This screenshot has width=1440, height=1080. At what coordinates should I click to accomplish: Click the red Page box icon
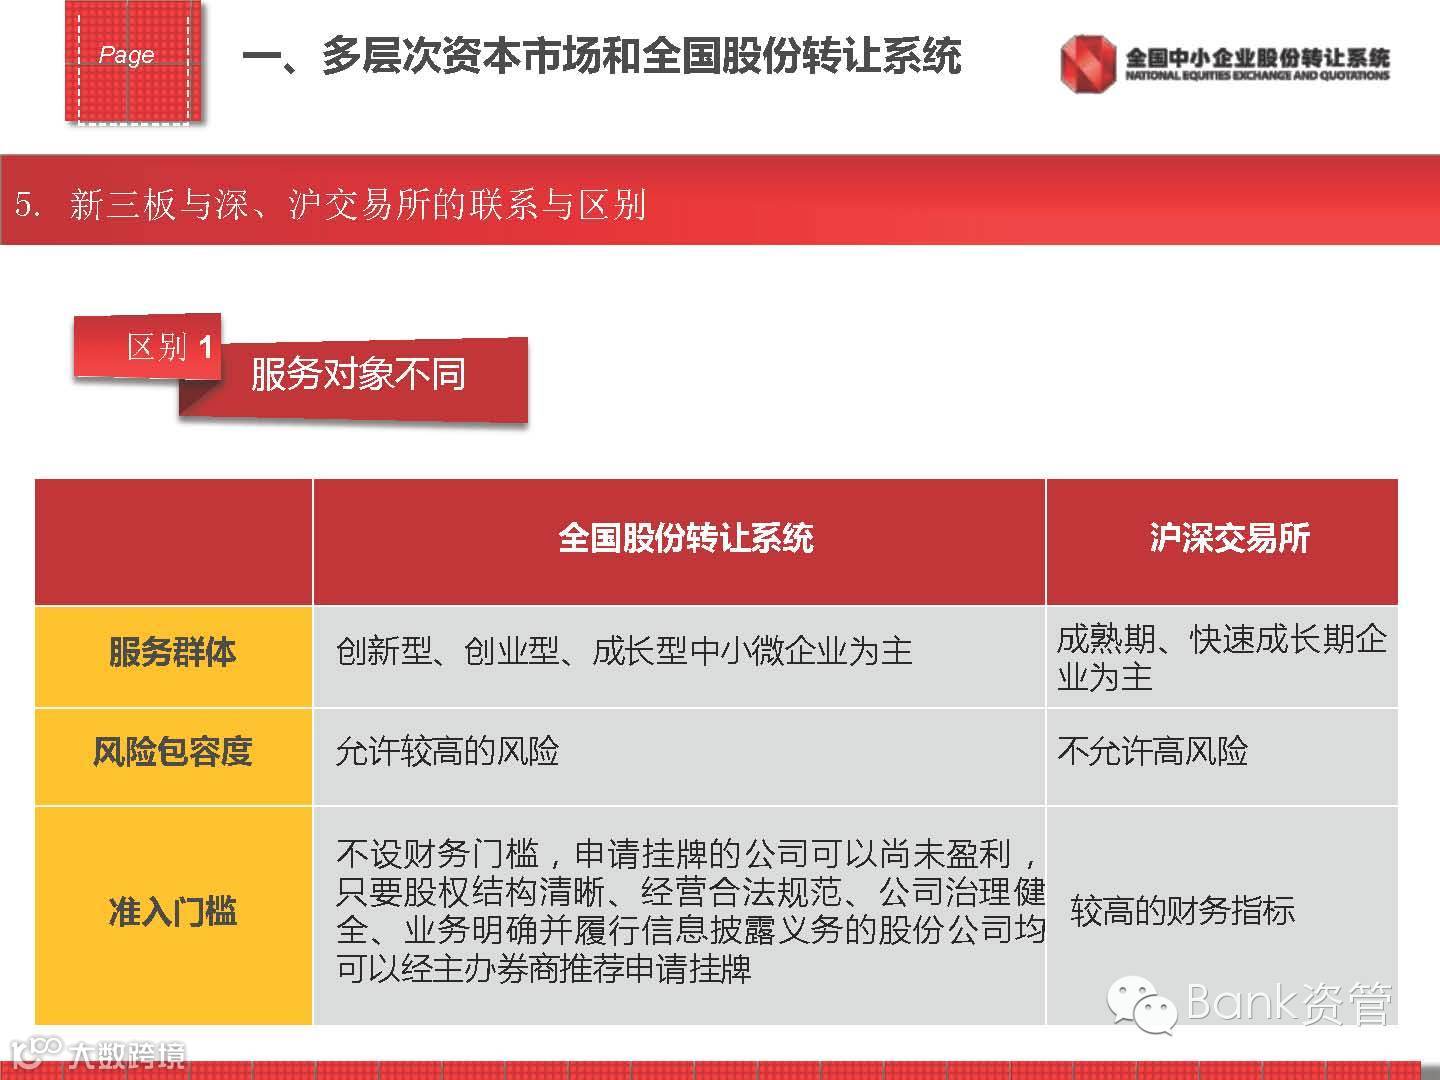[x=134, y=62]
